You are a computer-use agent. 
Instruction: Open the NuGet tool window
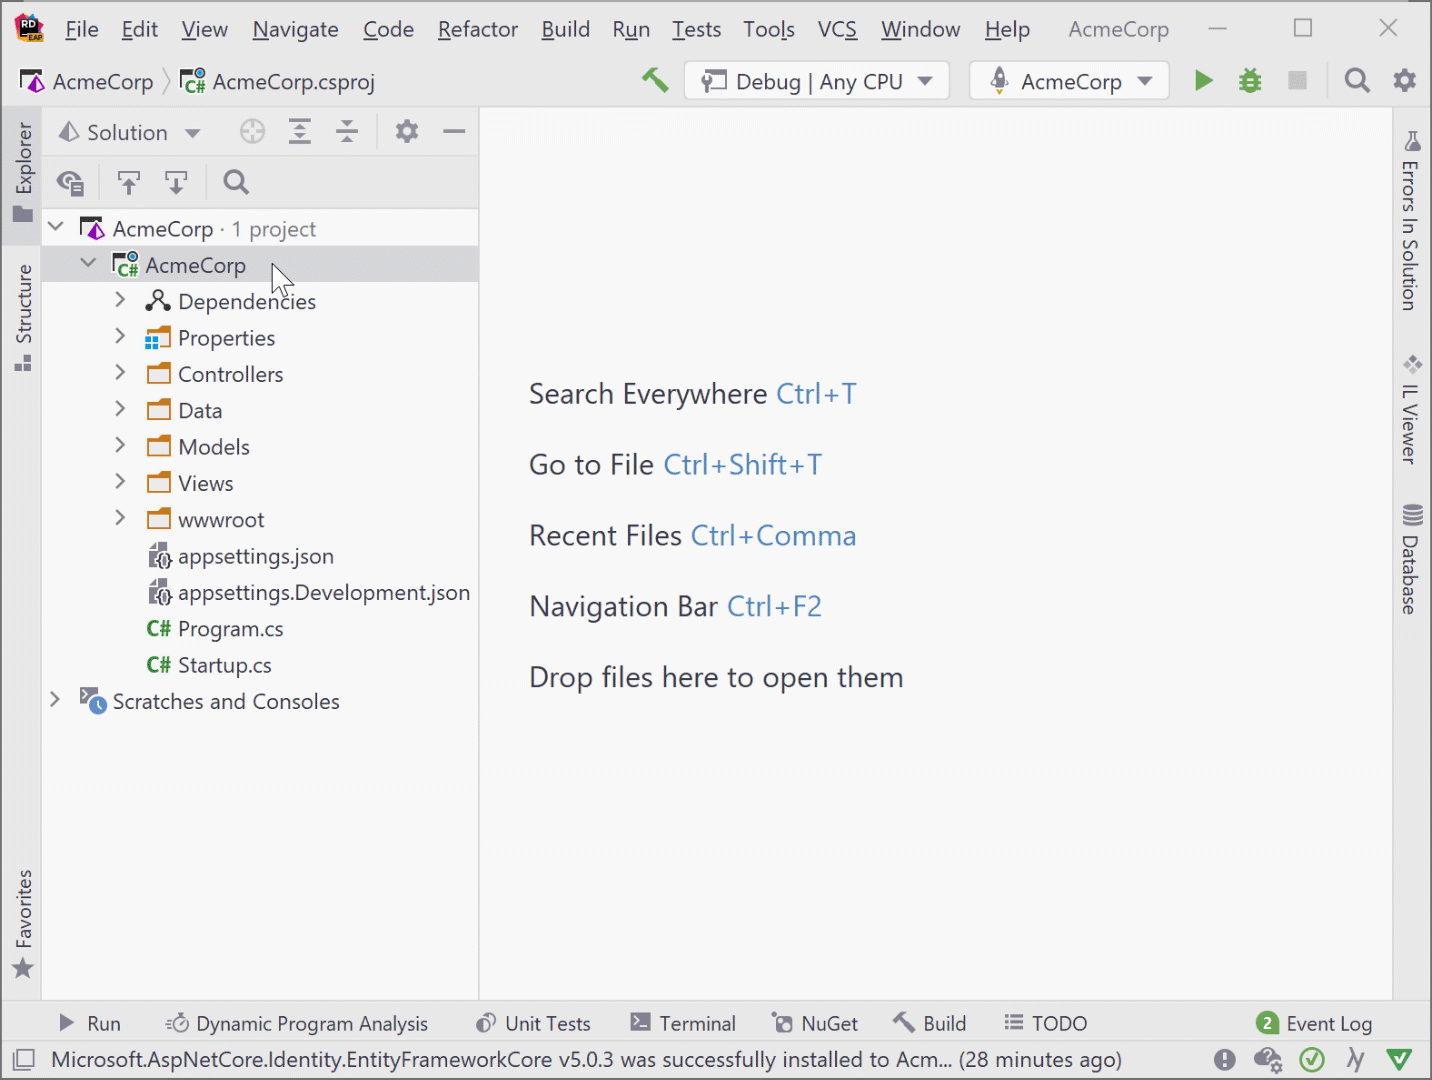pos(815,1022)
